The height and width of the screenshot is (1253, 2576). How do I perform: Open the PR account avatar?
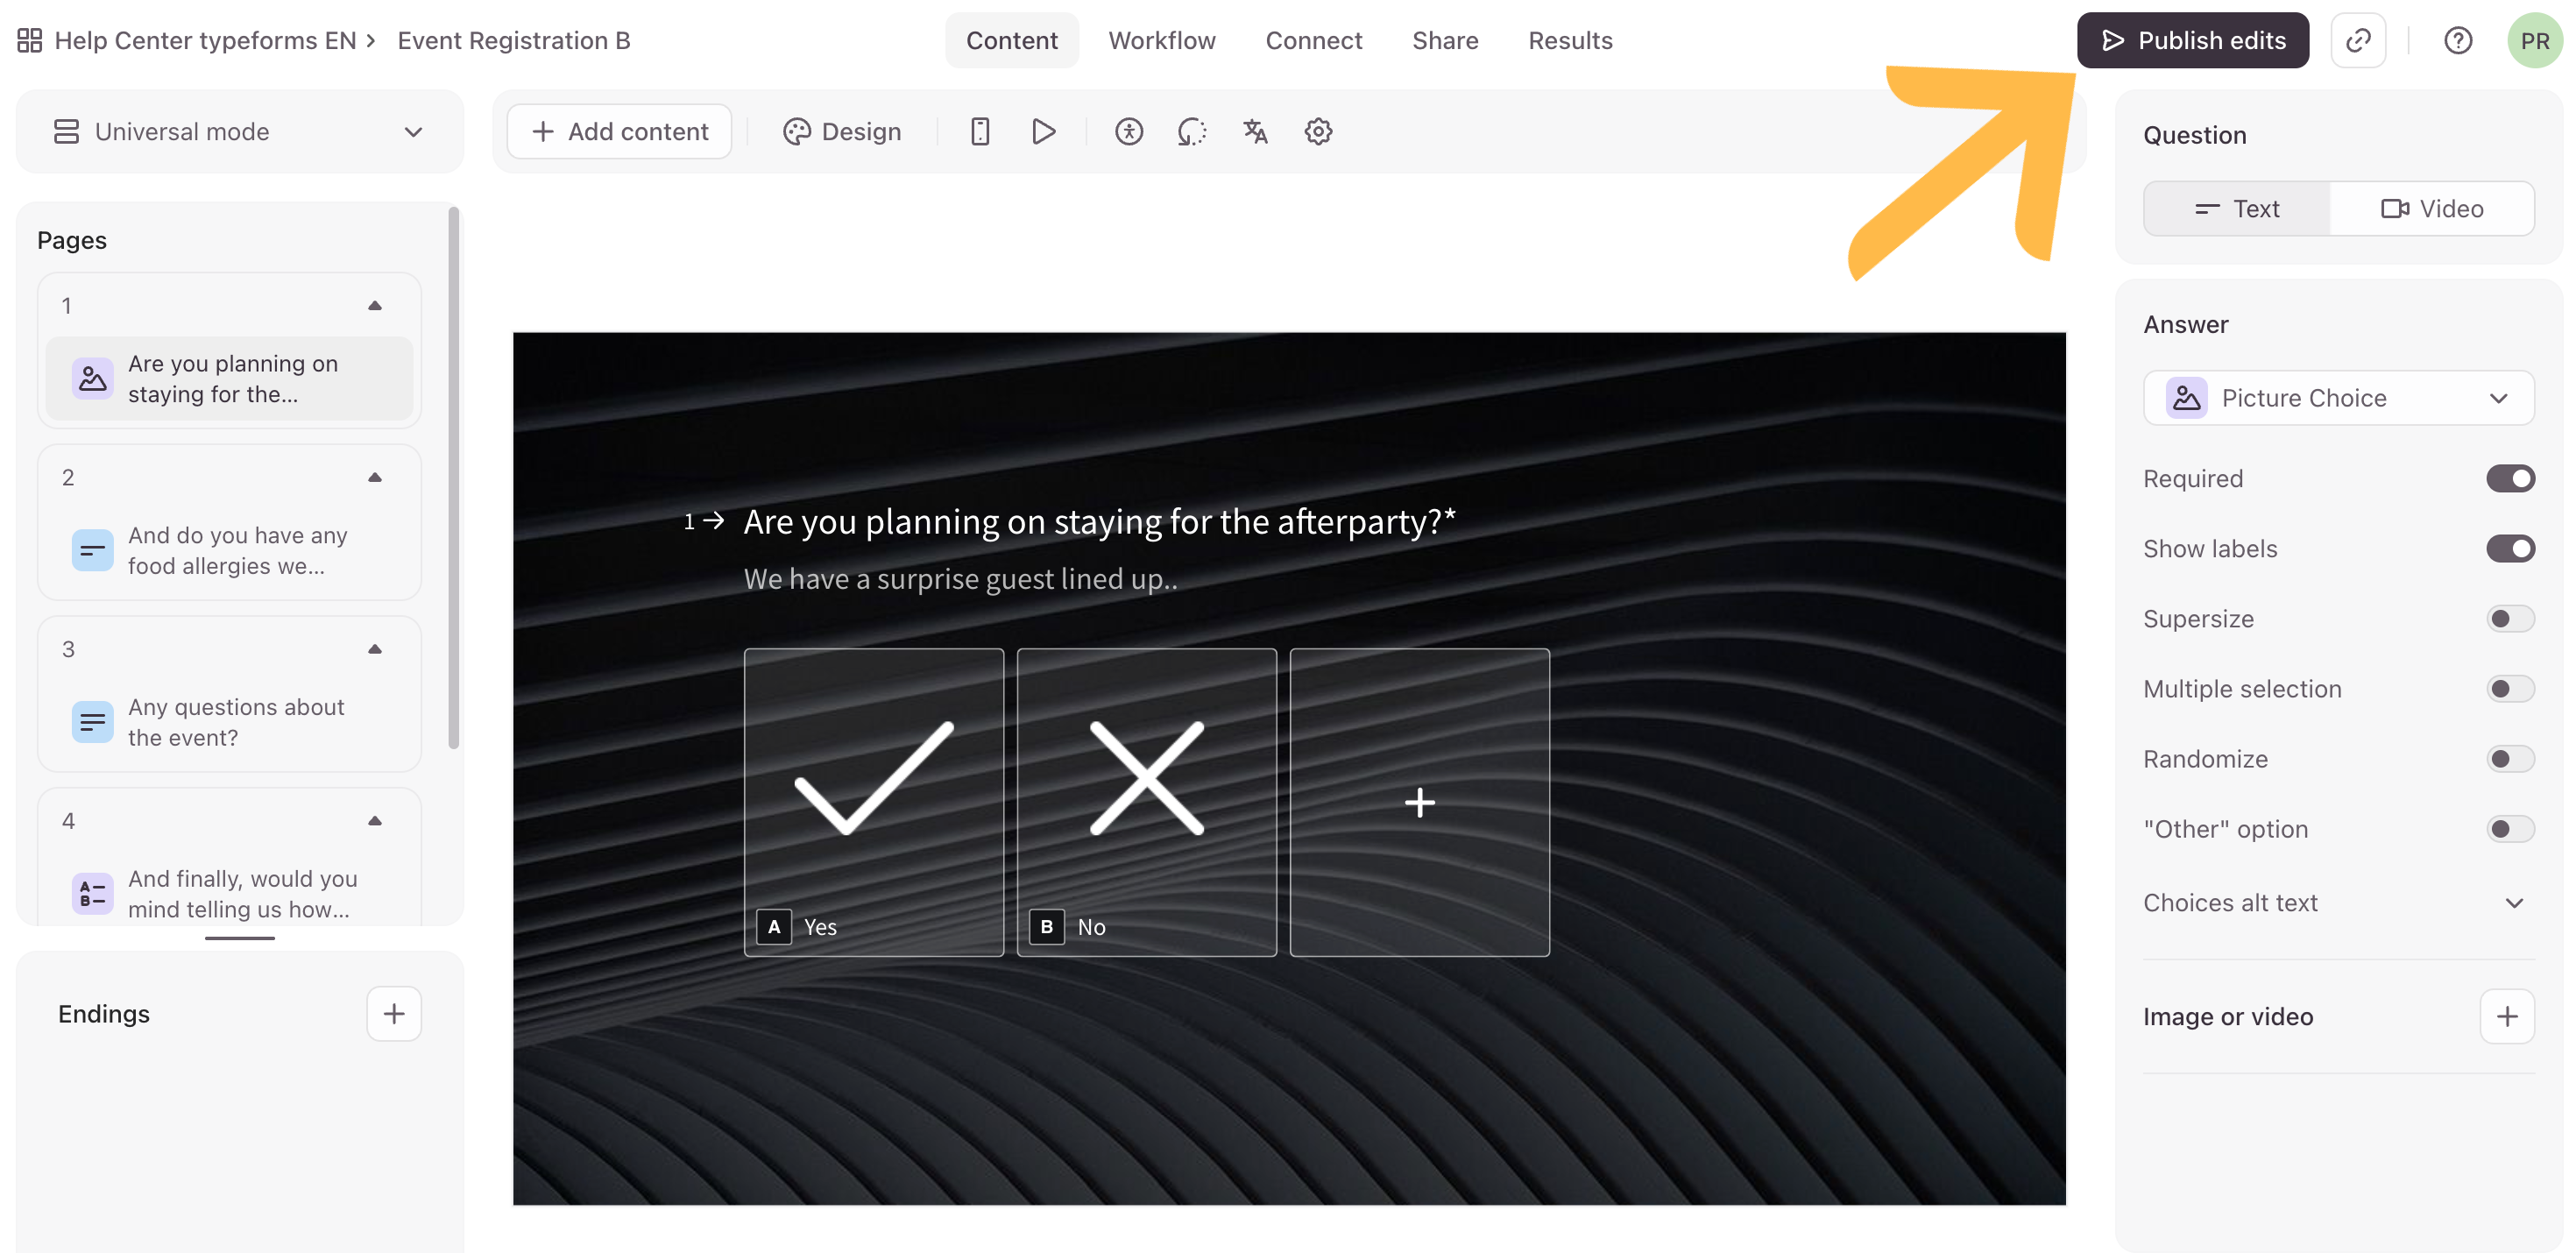click(x=2534, y=41)
